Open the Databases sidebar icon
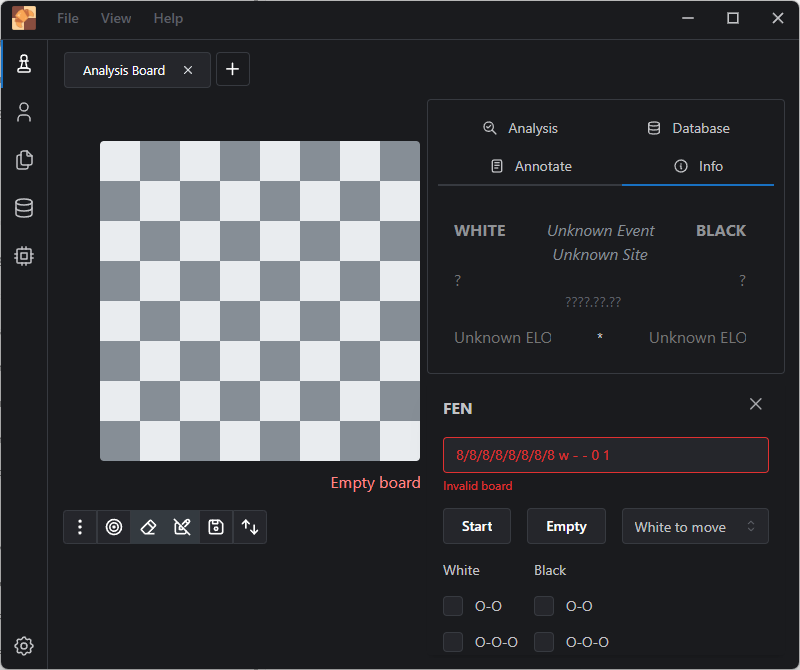Image resolution: width=800 pixels, height=670 pixels. click(24, 208)
